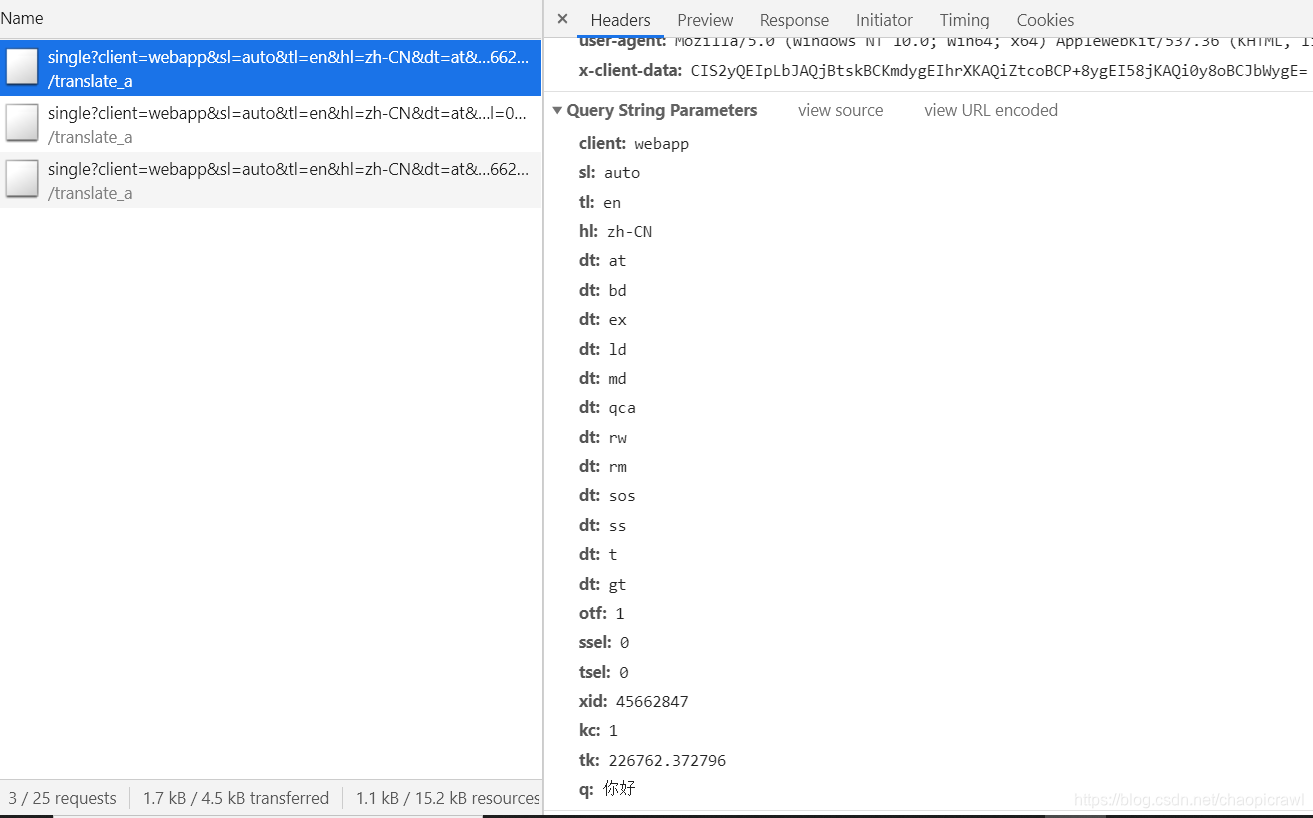
Task: Click the dt: t parameter
Action: (598, 554)
